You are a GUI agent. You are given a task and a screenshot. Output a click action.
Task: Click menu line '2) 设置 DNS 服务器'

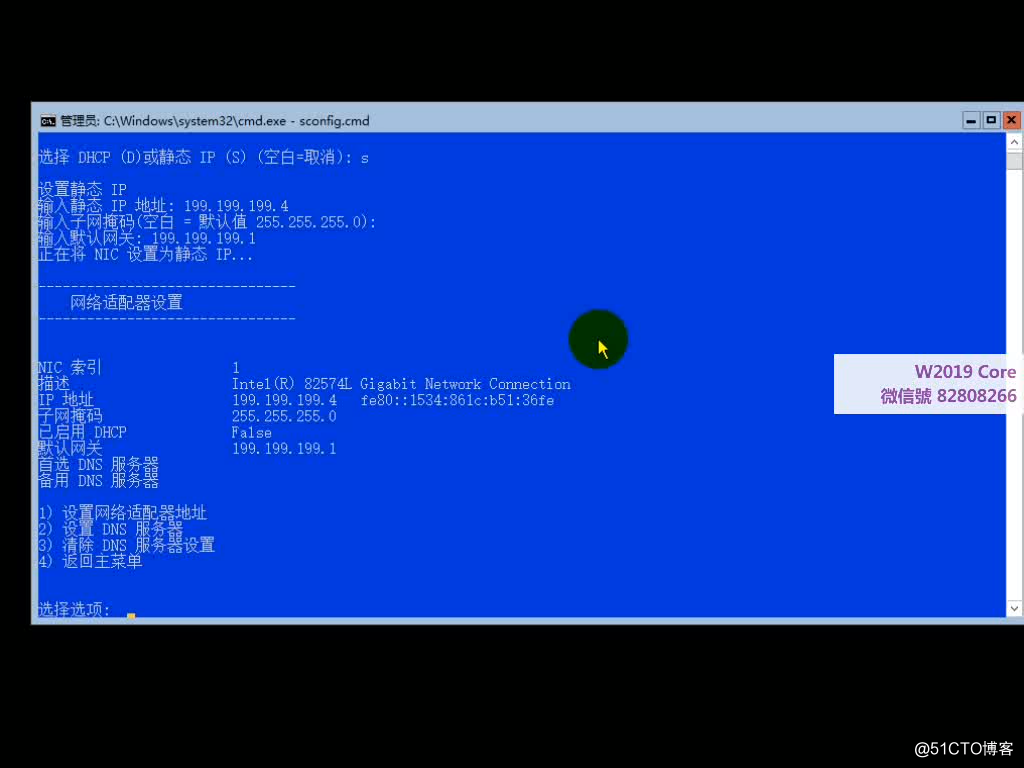[x=110, y=528]
